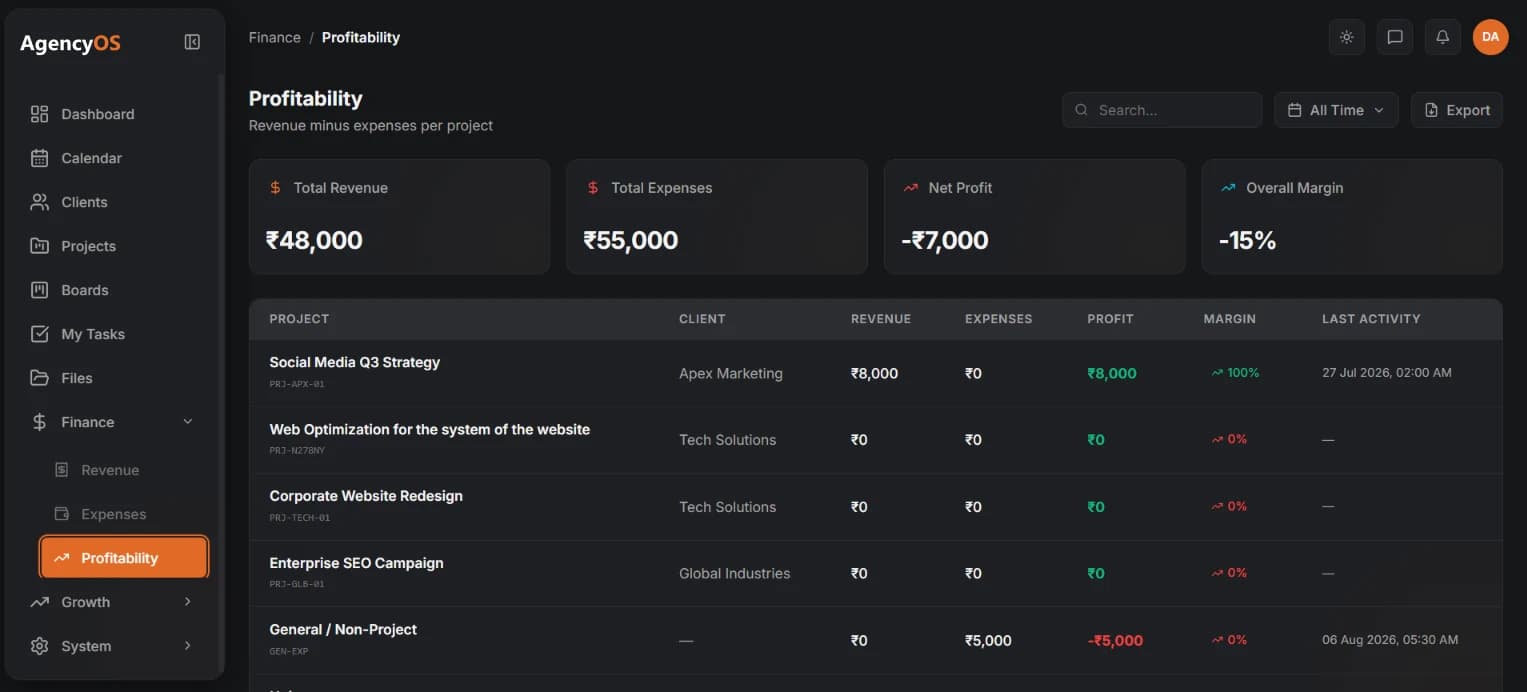Screen dimensions: 1527x692
Task: Sort by the PROJECT column header
Action: [x=299, y=319]
